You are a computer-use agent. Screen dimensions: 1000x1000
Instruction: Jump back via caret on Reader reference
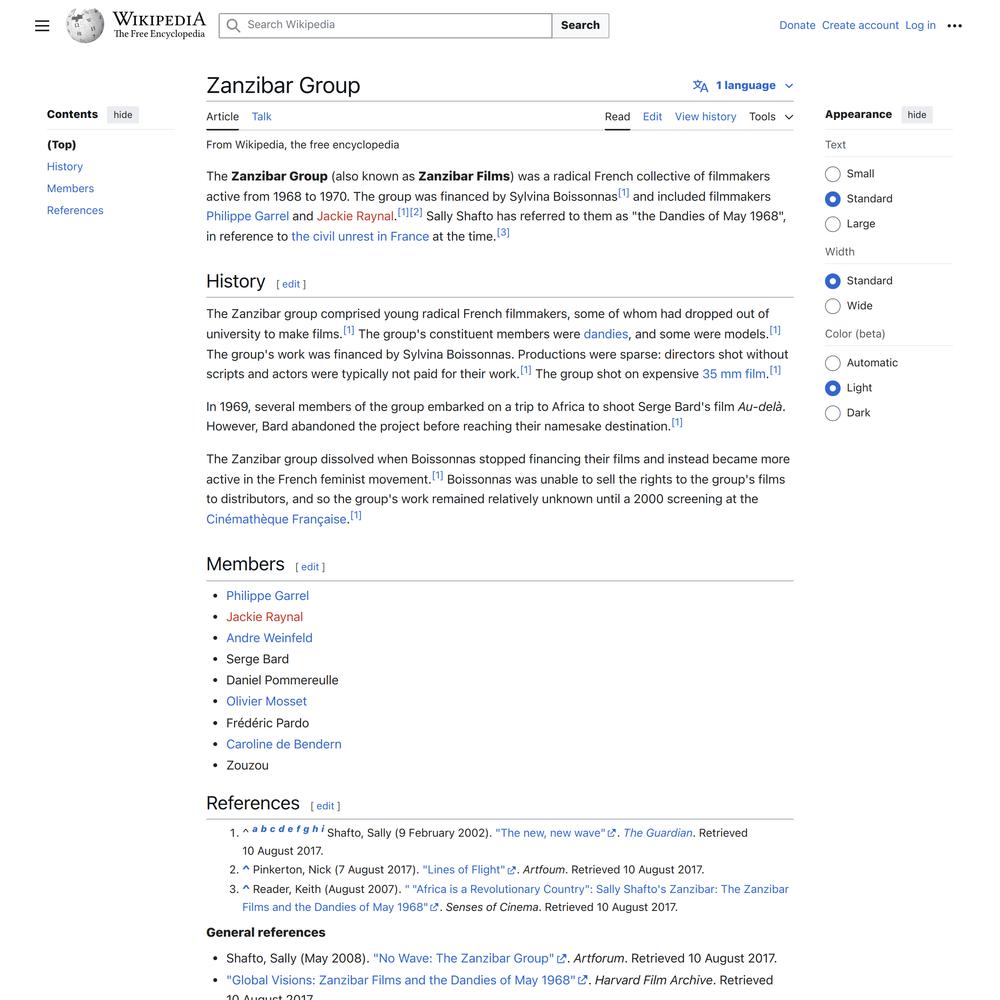[246, 888]
